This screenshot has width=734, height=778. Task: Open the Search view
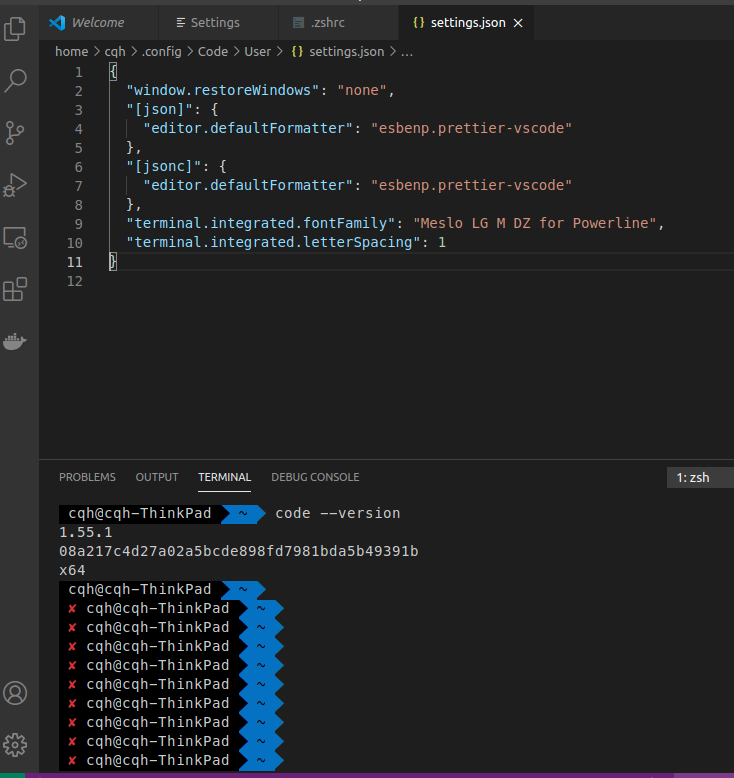click(x=15, y=80)
